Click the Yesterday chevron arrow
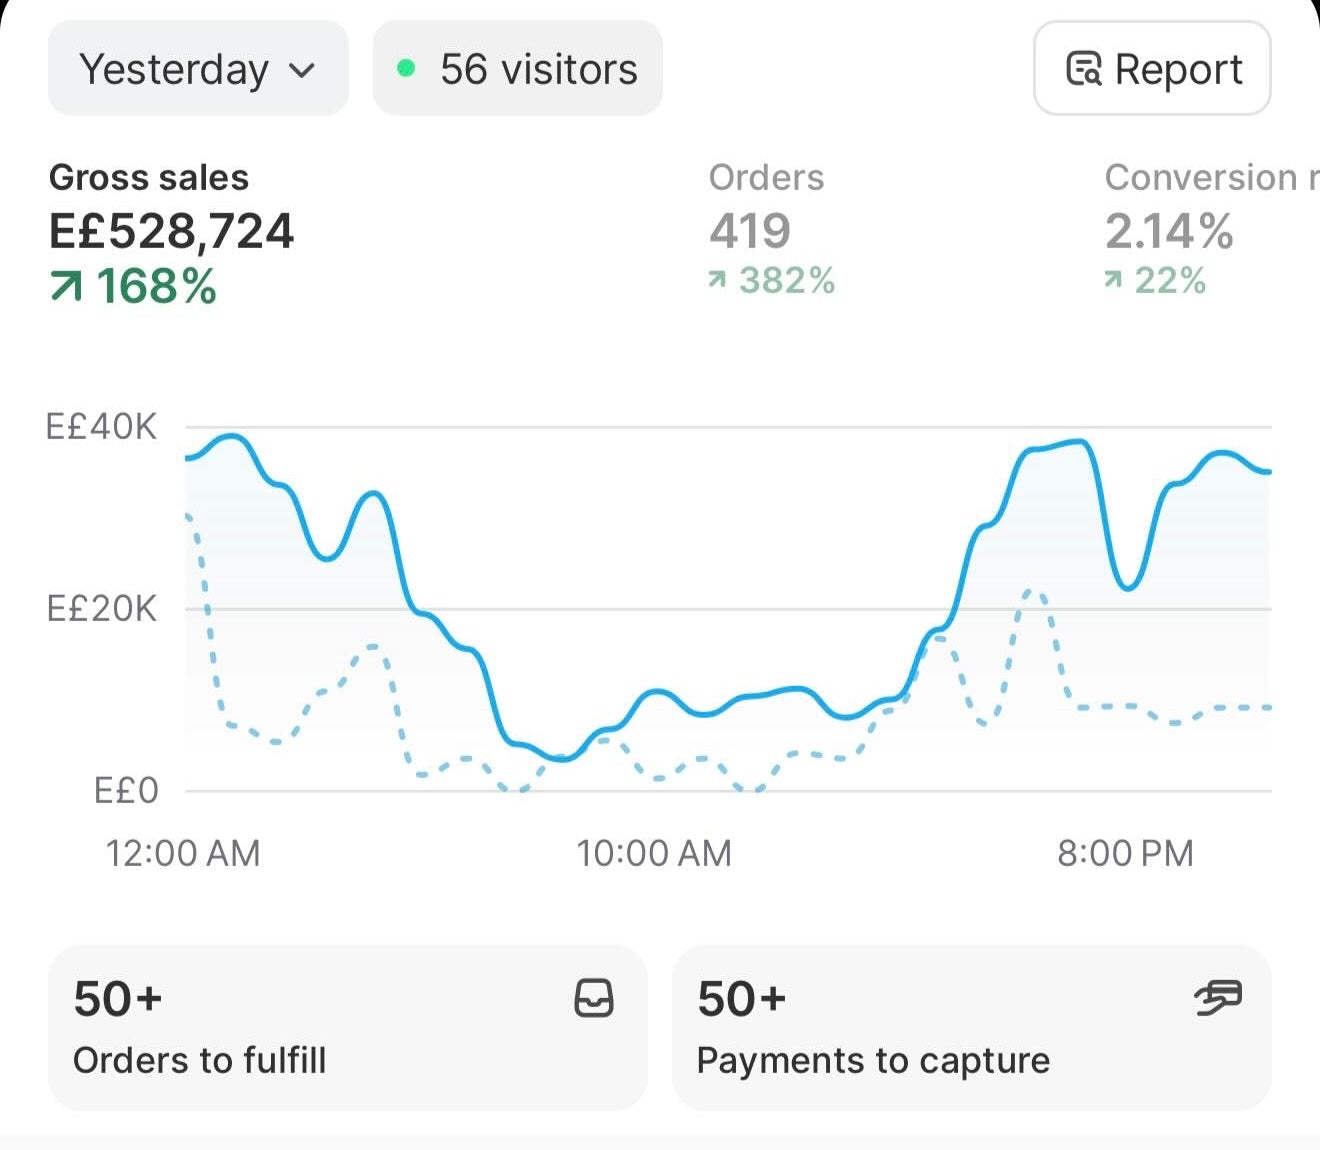Viewport: 1320px width, 1150px height. pos(302,71)
